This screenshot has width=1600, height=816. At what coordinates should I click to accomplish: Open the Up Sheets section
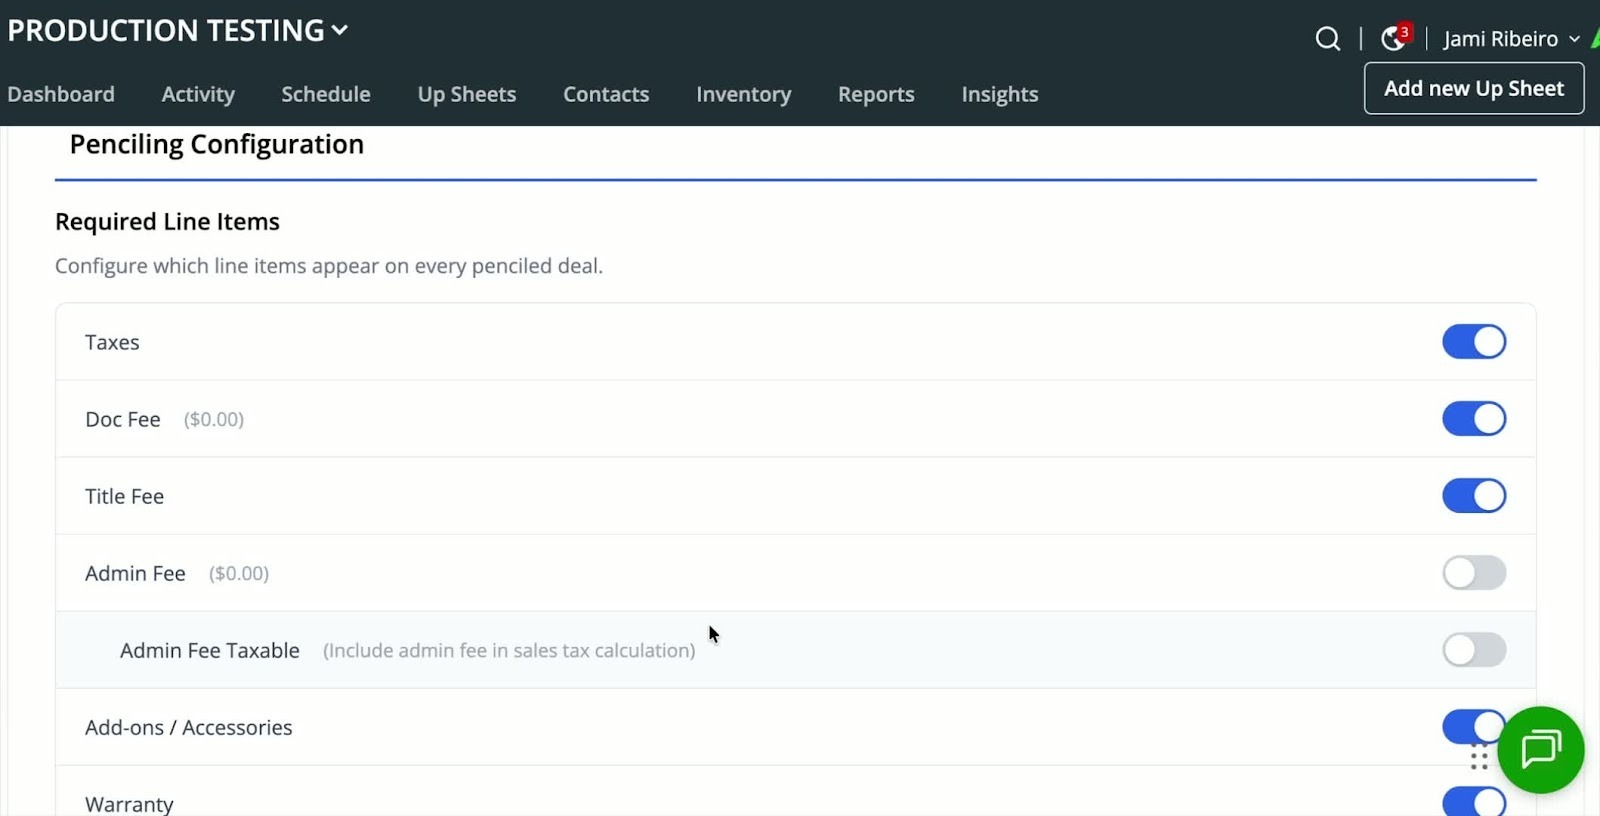[x=467, y=94]
